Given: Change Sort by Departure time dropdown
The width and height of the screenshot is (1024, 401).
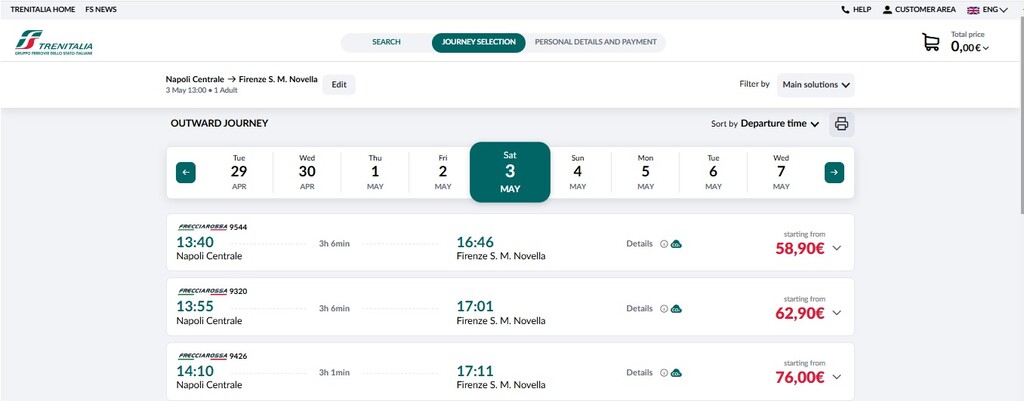Looking at the screenshot, I should coord(780,123).
